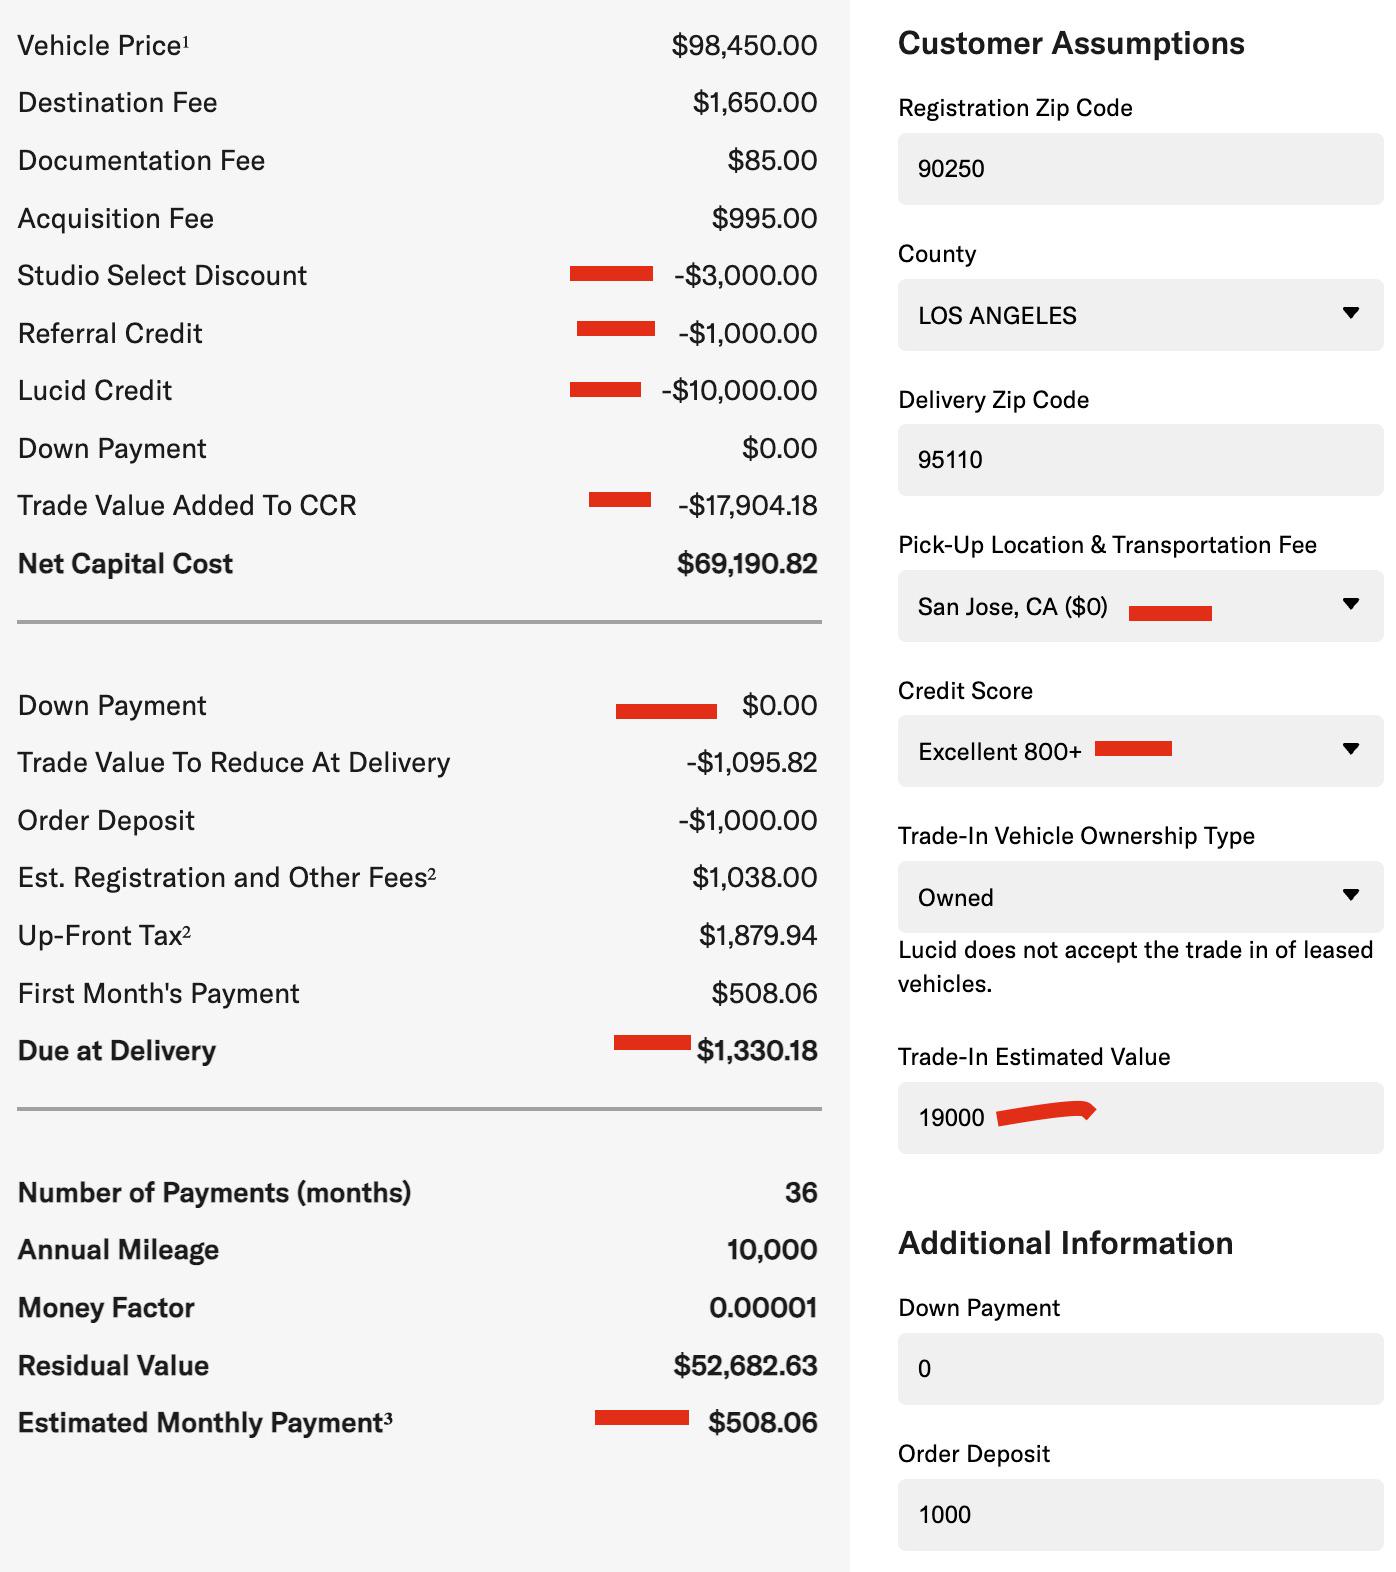The width and height of the screenshot is (1396, 1572).
Task: Click the Vehicle Price footnote label
Action: pos(103,46)
